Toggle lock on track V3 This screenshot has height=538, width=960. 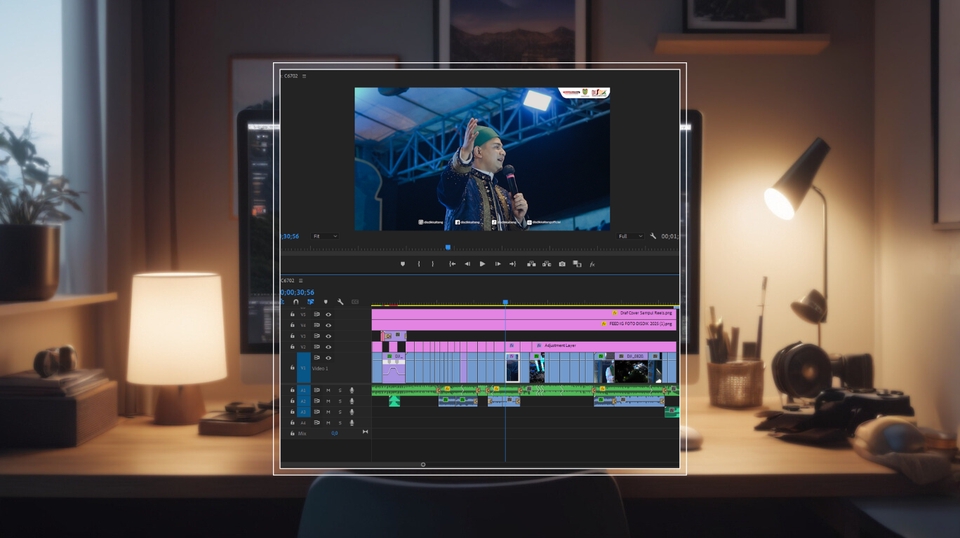(292, 336)
